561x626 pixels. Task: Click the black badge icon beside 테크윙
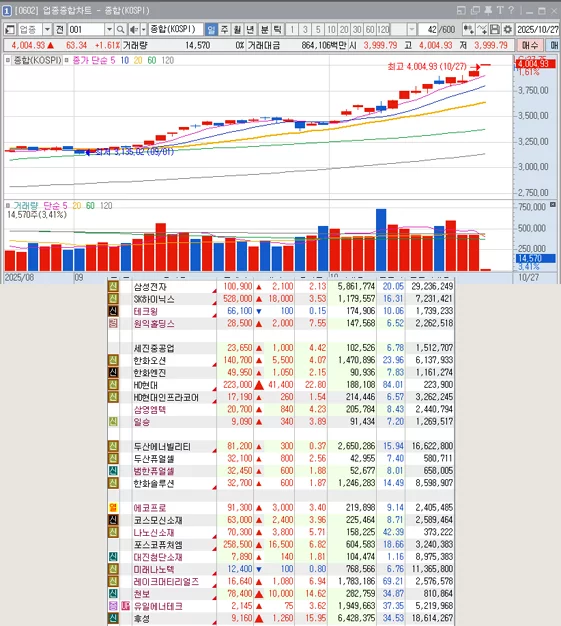pos(113,311)
